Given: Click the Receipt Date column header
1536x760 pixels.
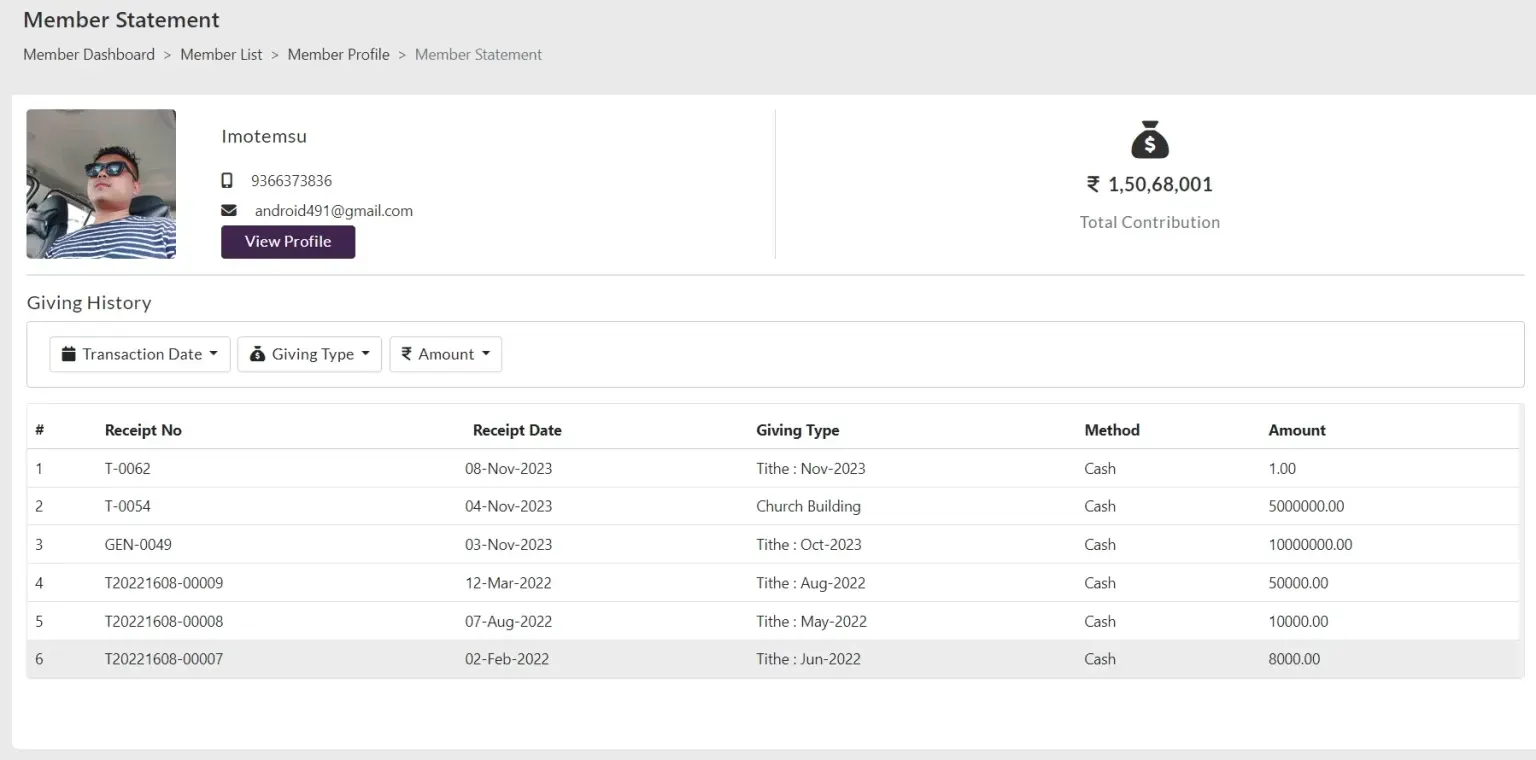Looking at the screenshot, I should (517, 430).
